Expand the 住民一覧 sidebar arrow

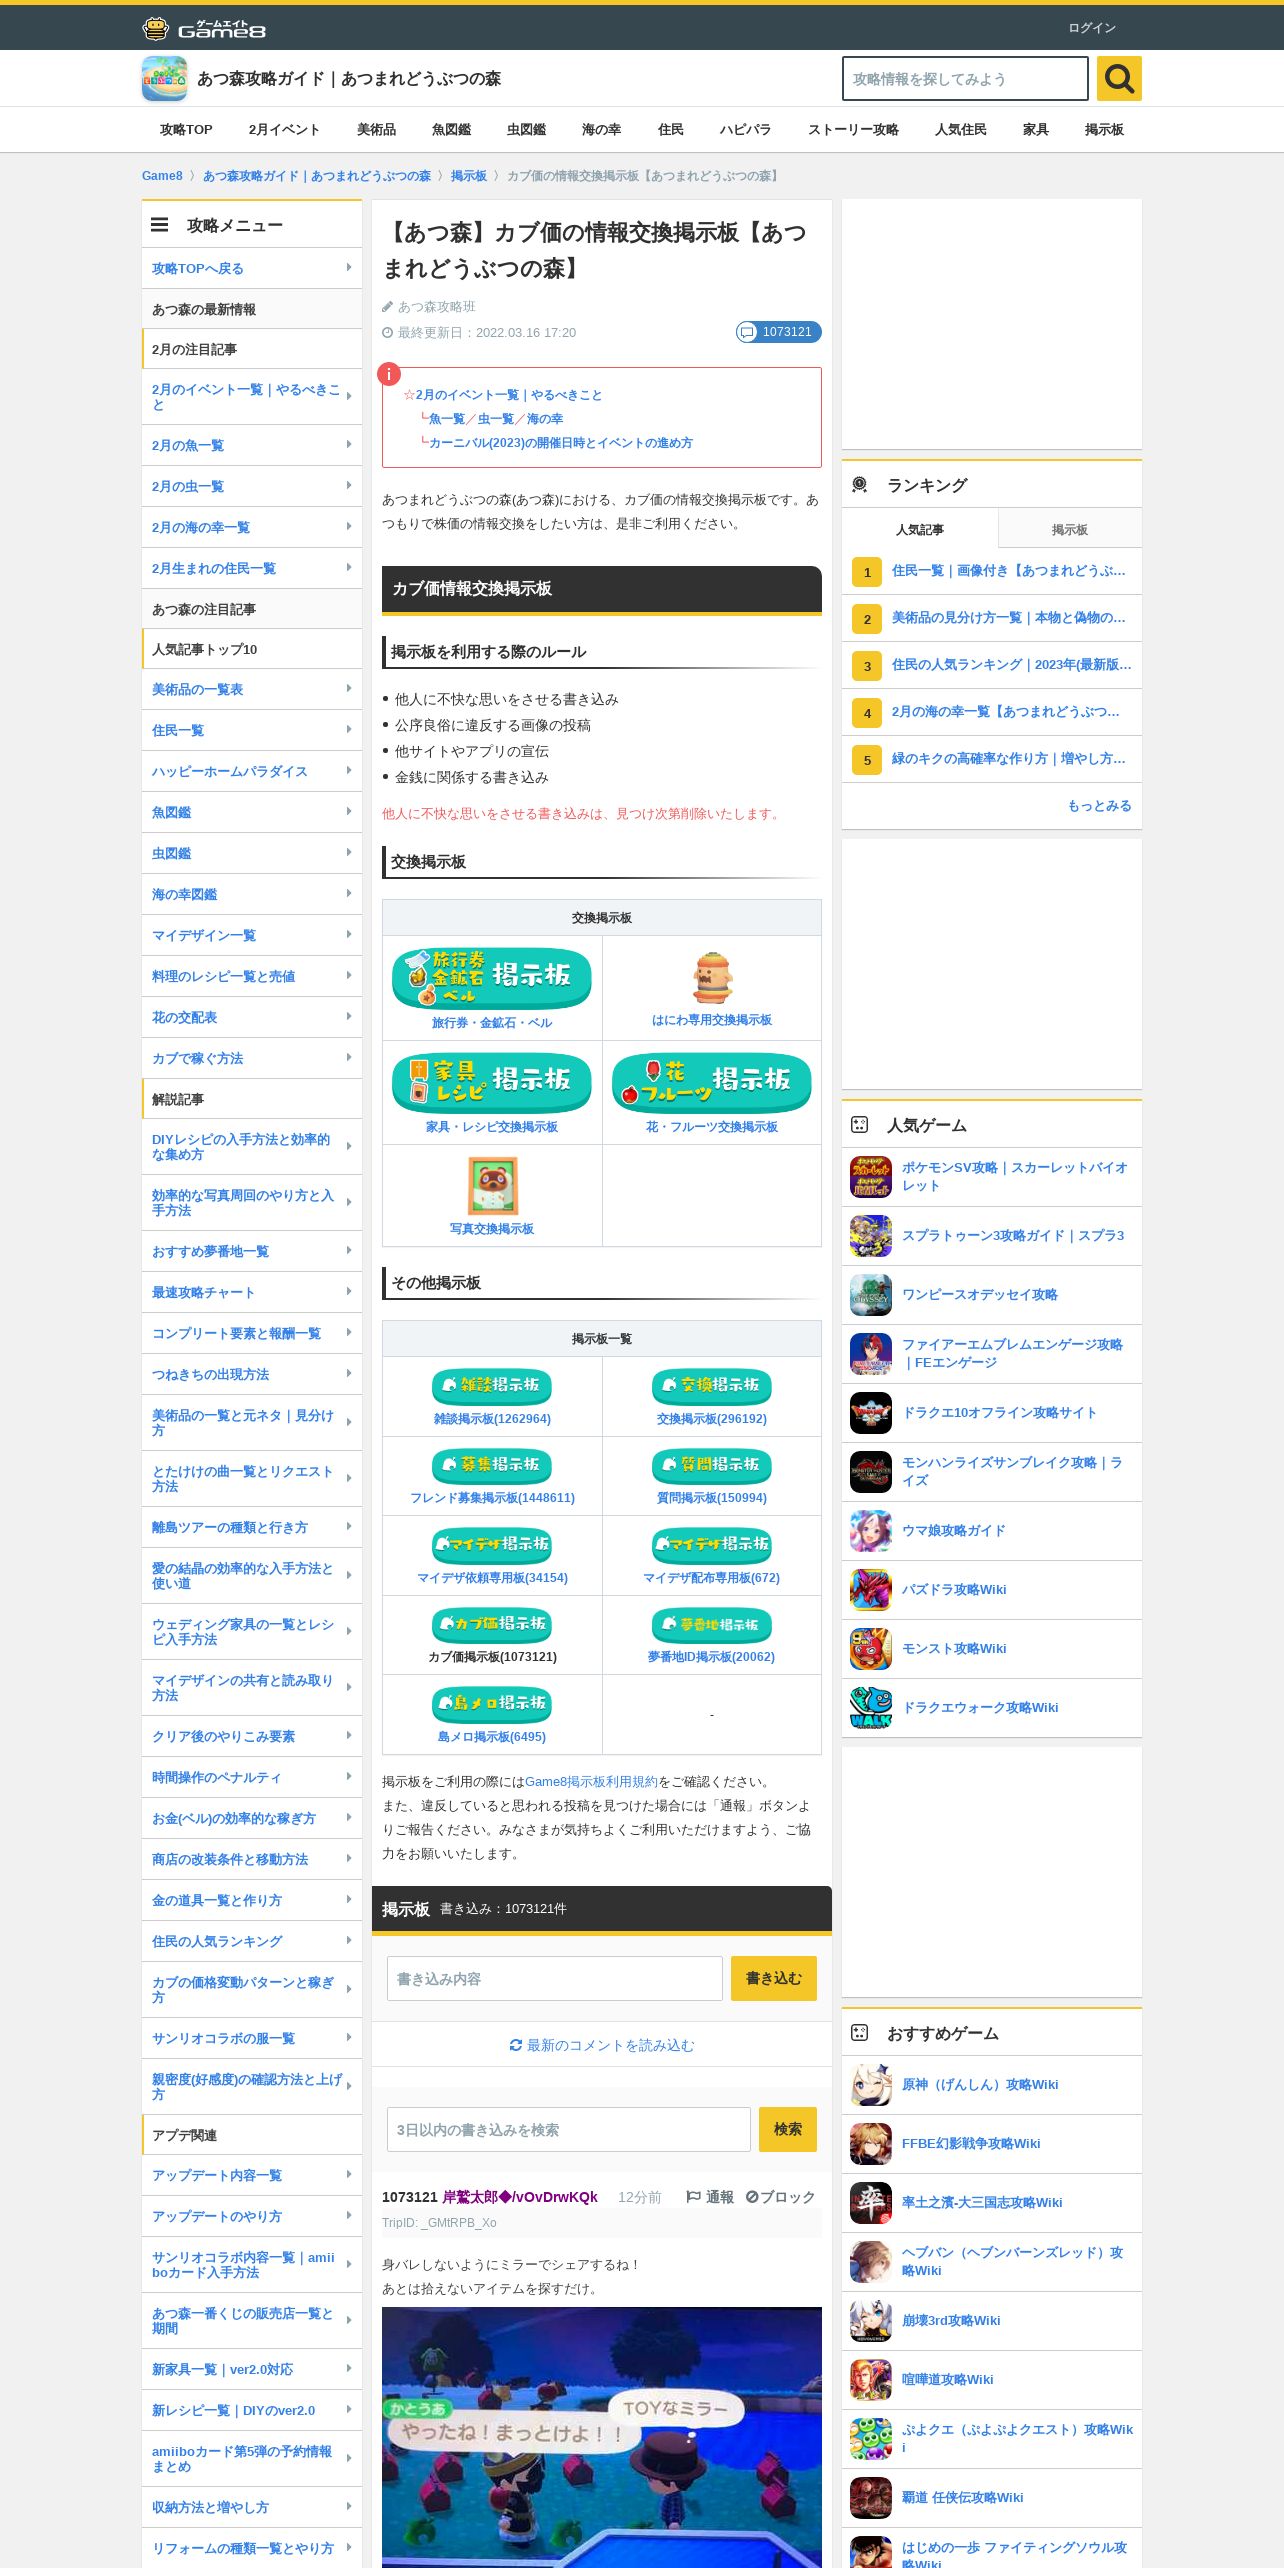349,730
